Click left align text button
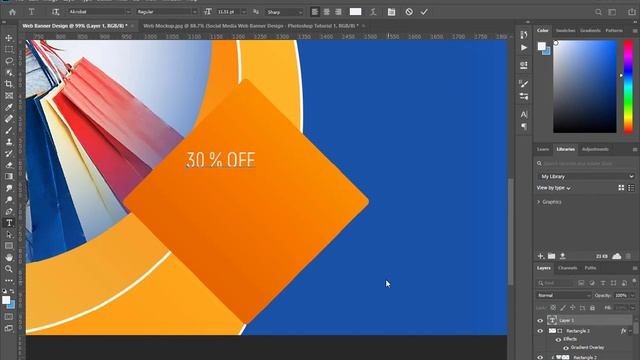640x360 pixels. [x=315, y=12]
